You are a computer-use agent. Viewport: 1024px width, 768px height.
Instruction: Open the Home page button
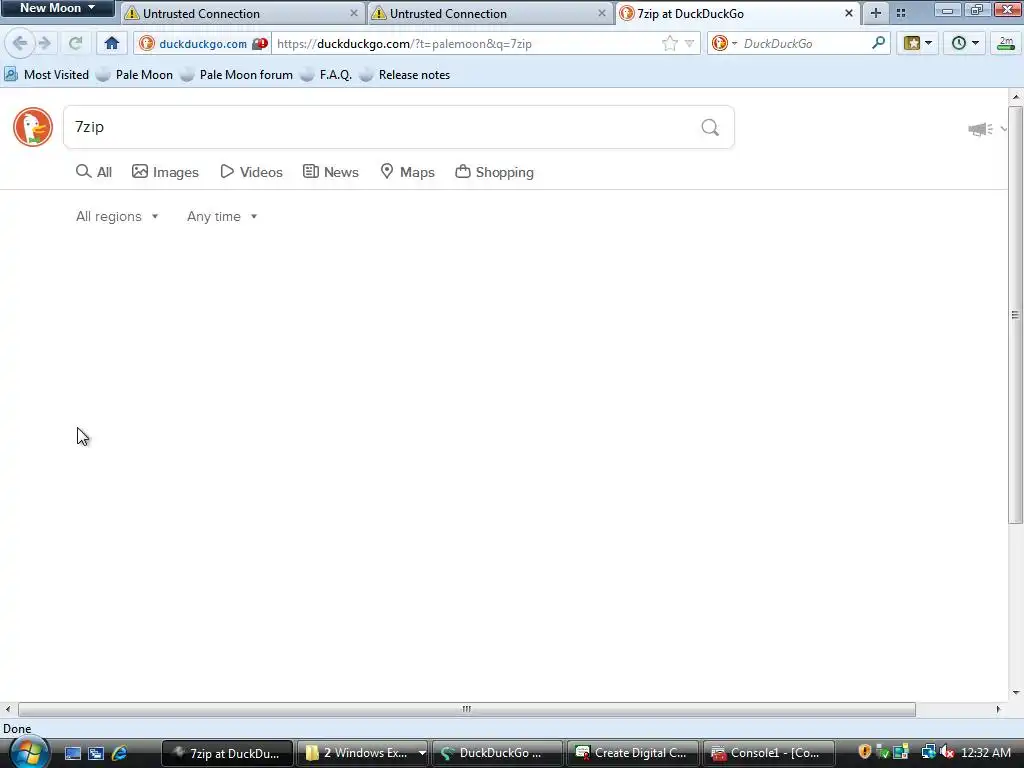coord(112,44)
